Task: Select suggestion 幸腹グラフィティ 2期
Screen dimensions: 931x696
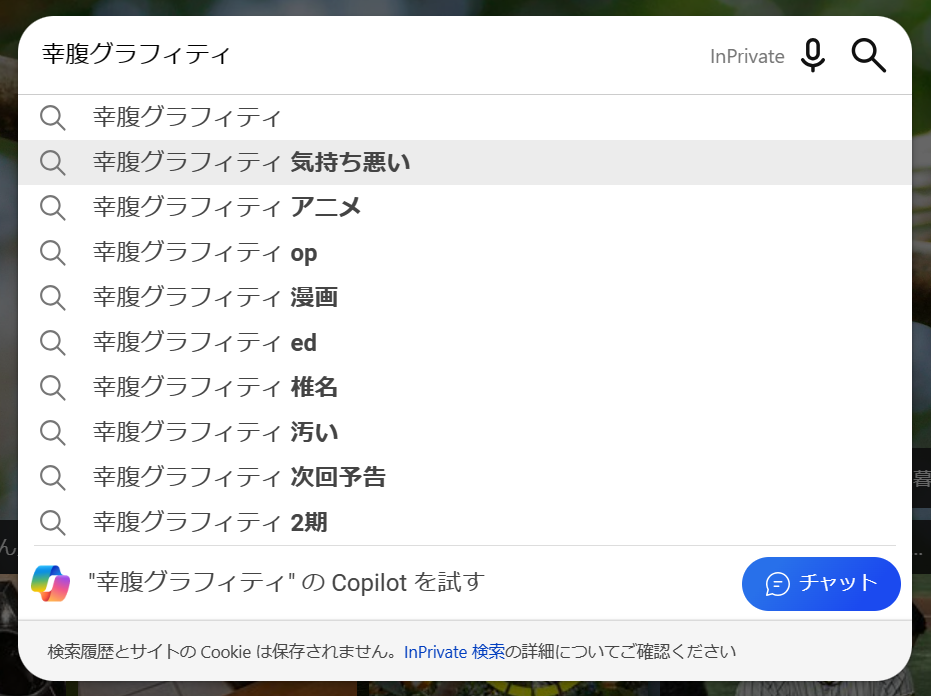Action: tap(465, 523)
